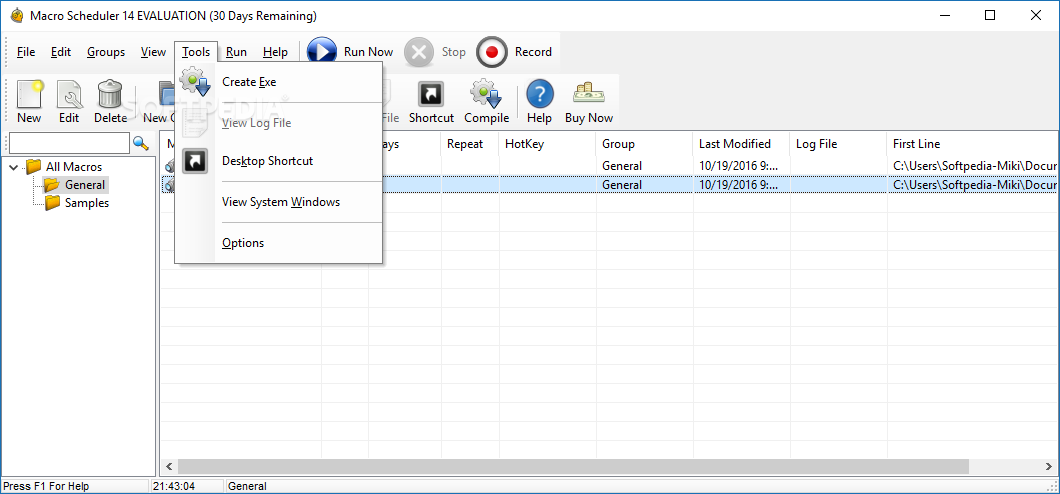Click the horizontal scrollbar left arrow
1060x494 pixels.
pos(169,466)
